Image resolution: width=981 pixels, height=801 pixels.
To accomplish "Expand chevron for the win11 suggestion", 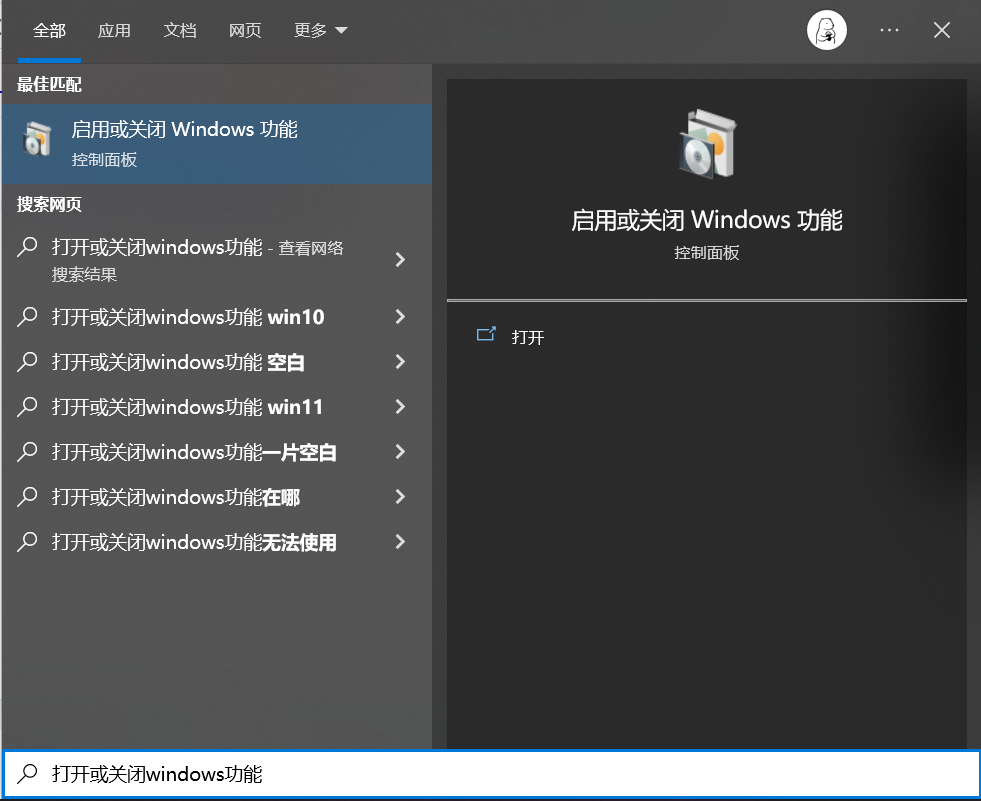I will click(x=400, y=407).
